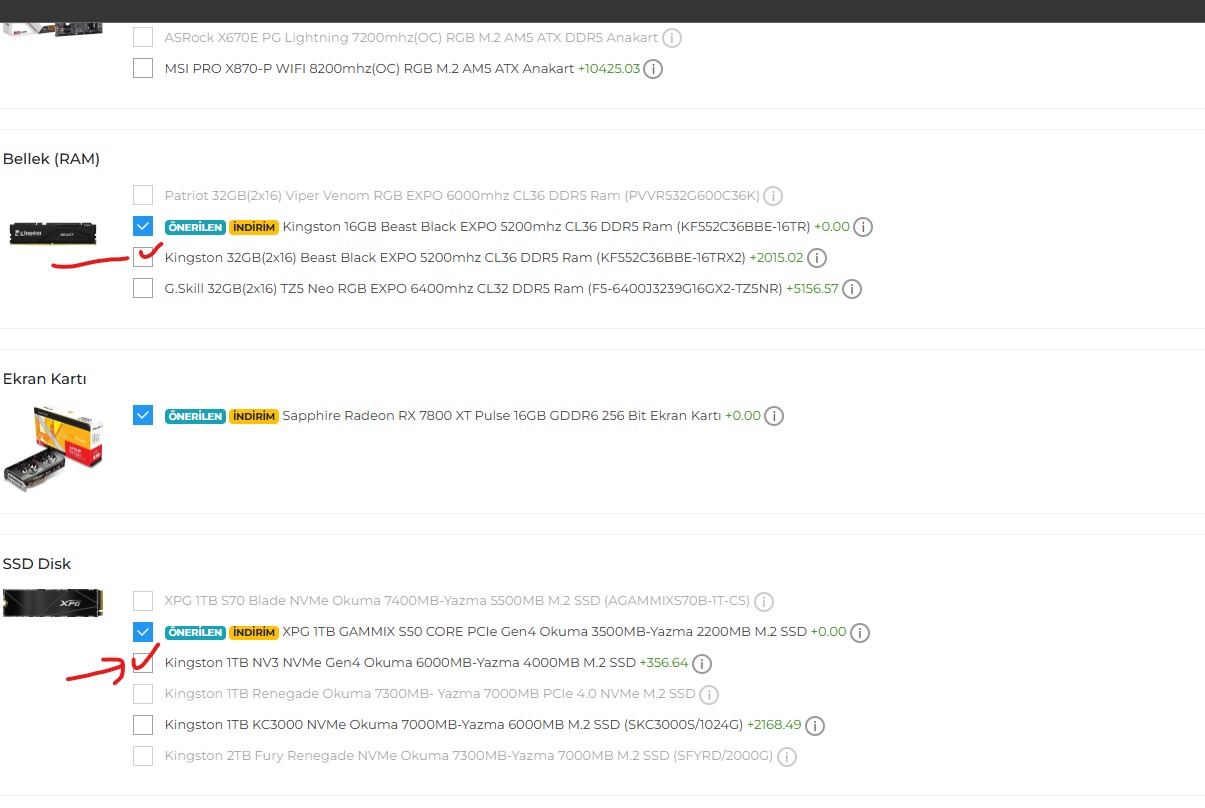This screenshot has width=1205, height=808.
Task: Select Kingston 32GB(2x16) Beast Black RAM checkbox
Action: point(143,257)
